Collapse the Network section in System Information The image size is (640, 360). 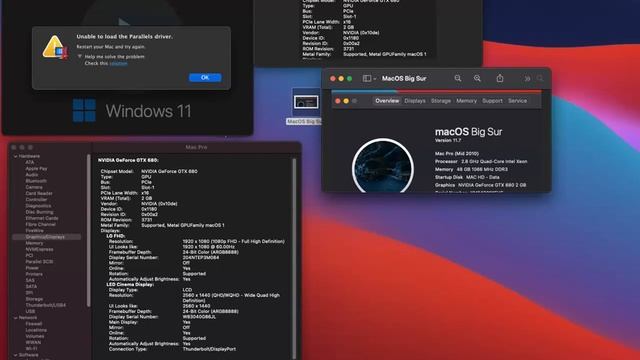[16, 318]
